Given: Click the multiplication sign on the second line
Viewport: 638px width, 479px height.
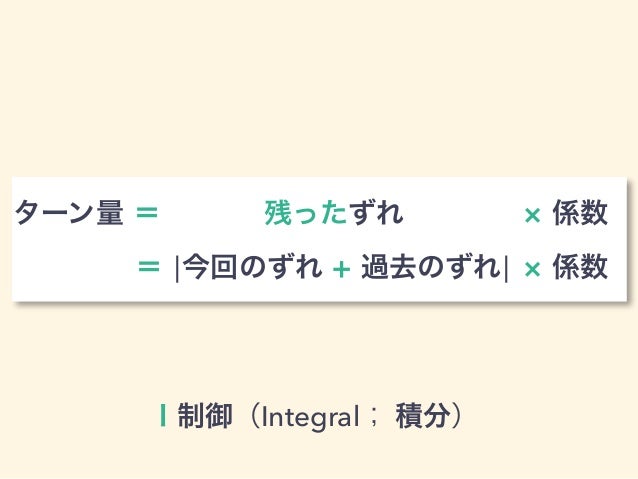Looking at the screenshot, I should (532, 269).
